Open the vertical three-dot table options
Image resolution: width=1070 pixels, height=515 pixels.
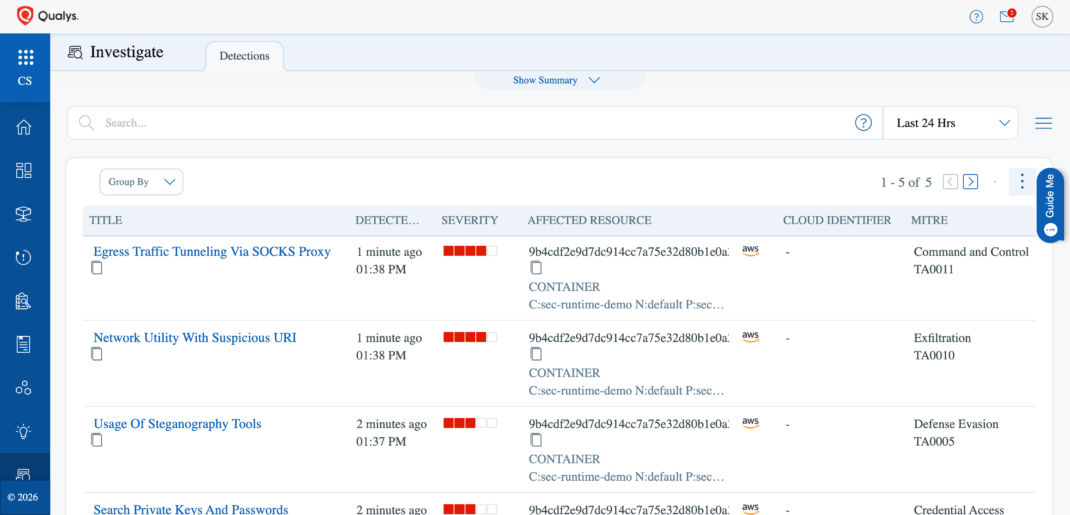click(x=1022, y=181)
